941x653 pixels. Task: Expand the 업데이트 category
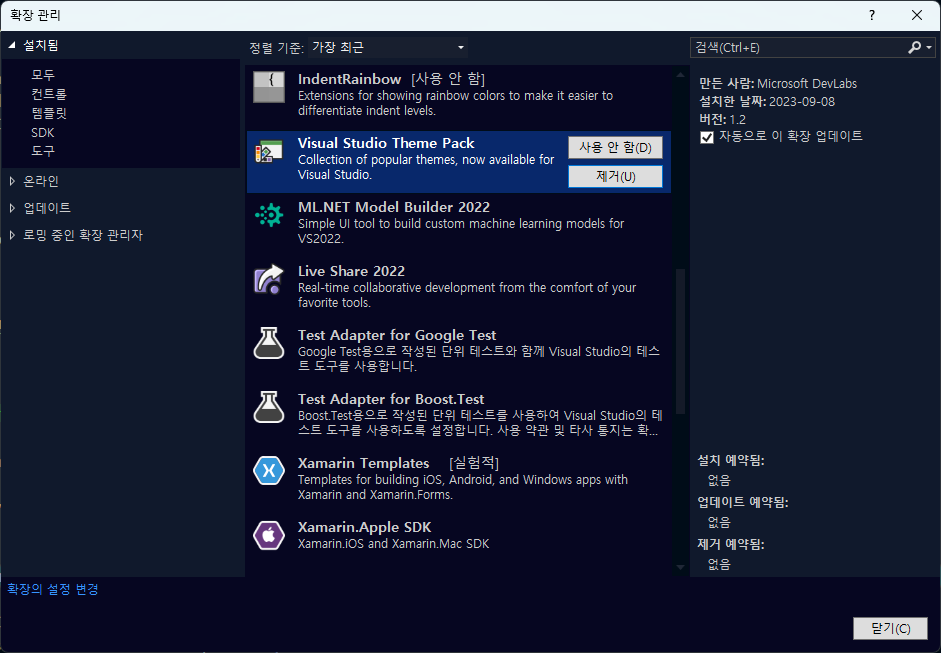point(12,208)
